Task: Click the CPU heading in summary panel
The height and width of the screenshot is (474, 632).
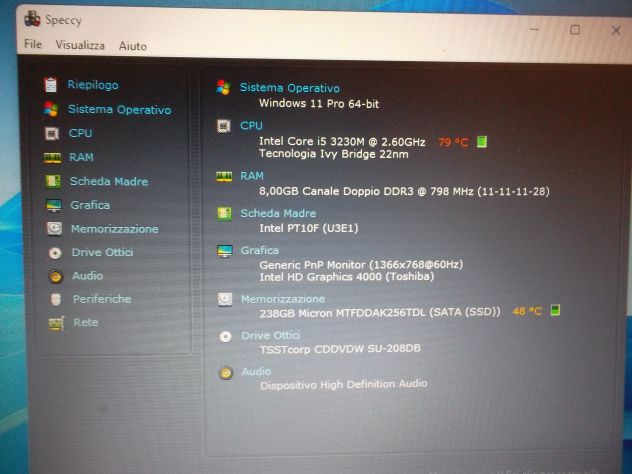Action: (x=251, y=126)
